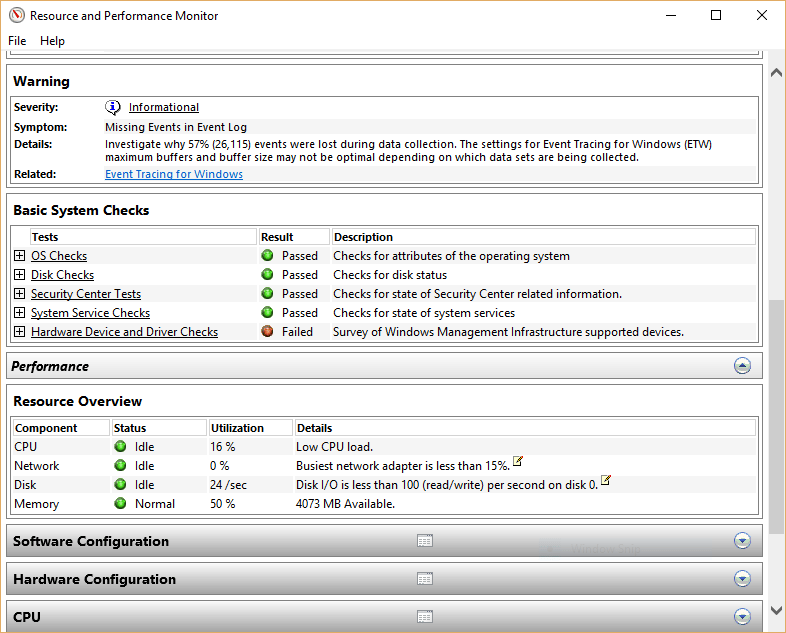Follow the Event Tracing for Windows link

[174, 174]
